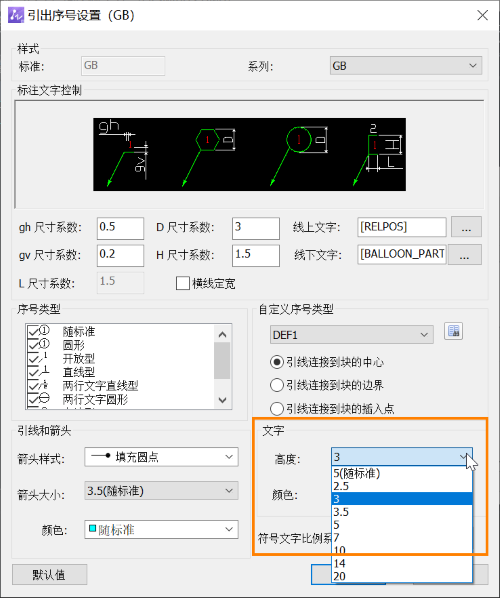Image resolution: width=500 pixels, height=598 pixels.
Task: Click the 线下文字 [BALLOON_PART field
Action: pyautogui.click(x=402, y=254)
